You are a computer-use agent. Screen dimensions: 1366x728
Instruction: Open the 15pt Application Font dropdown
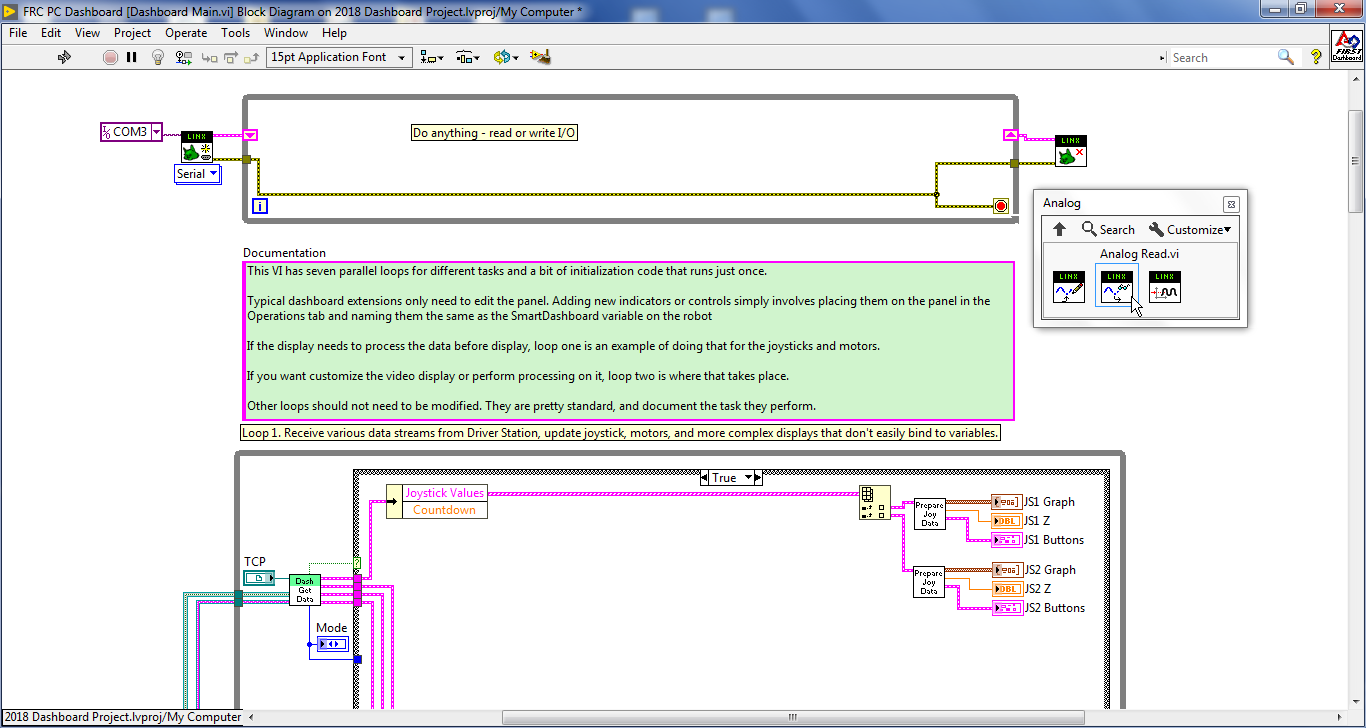(339, 57)
